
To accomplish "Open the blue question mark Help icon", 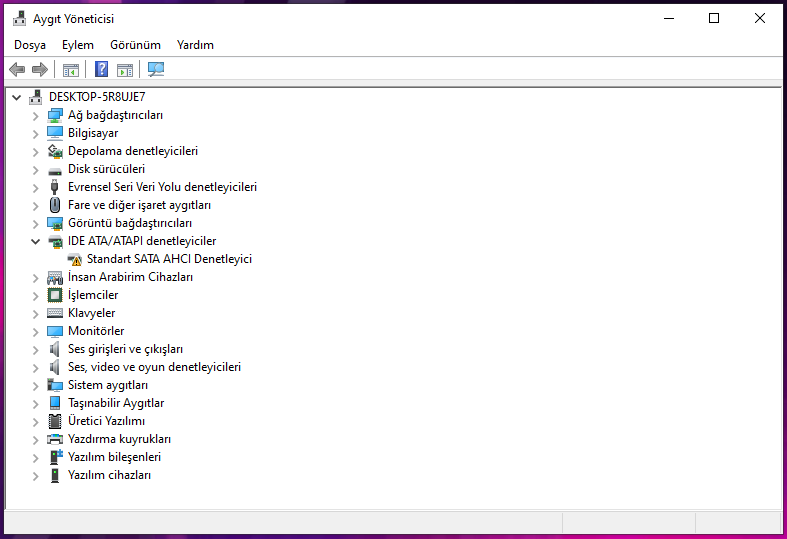I will click(101, 69).
